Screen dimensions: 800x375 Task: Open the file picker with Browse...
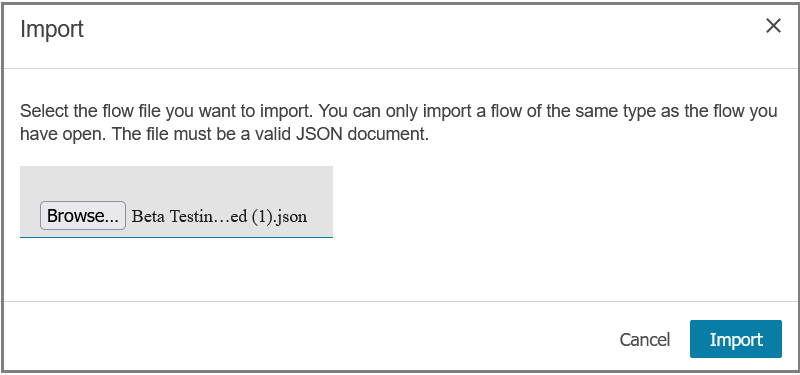pyautogui.click(x=83, y=216)
